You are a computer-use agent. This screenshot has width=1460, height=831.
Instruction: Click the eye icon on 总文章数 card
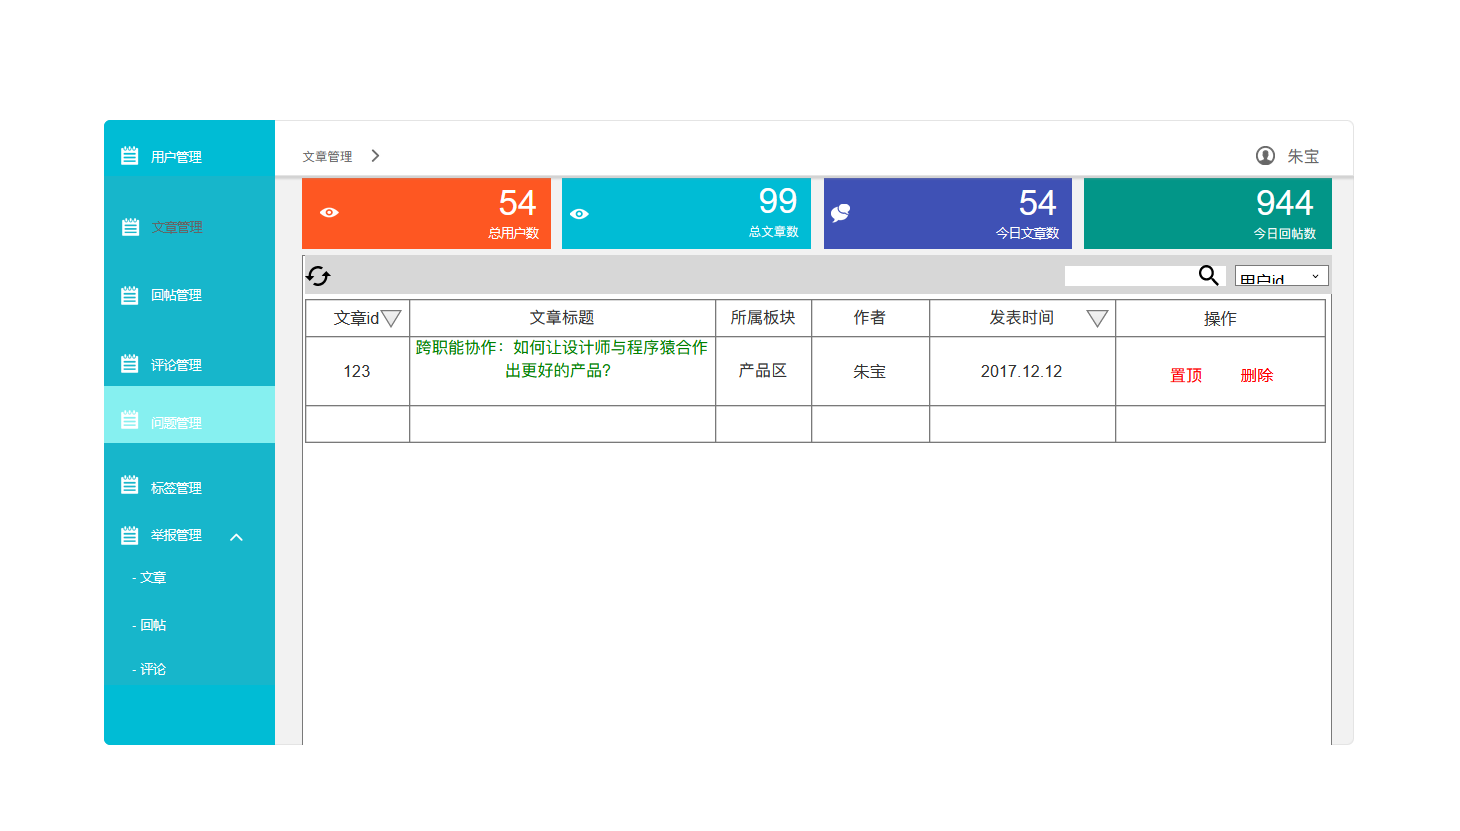[x=579, y=214]
